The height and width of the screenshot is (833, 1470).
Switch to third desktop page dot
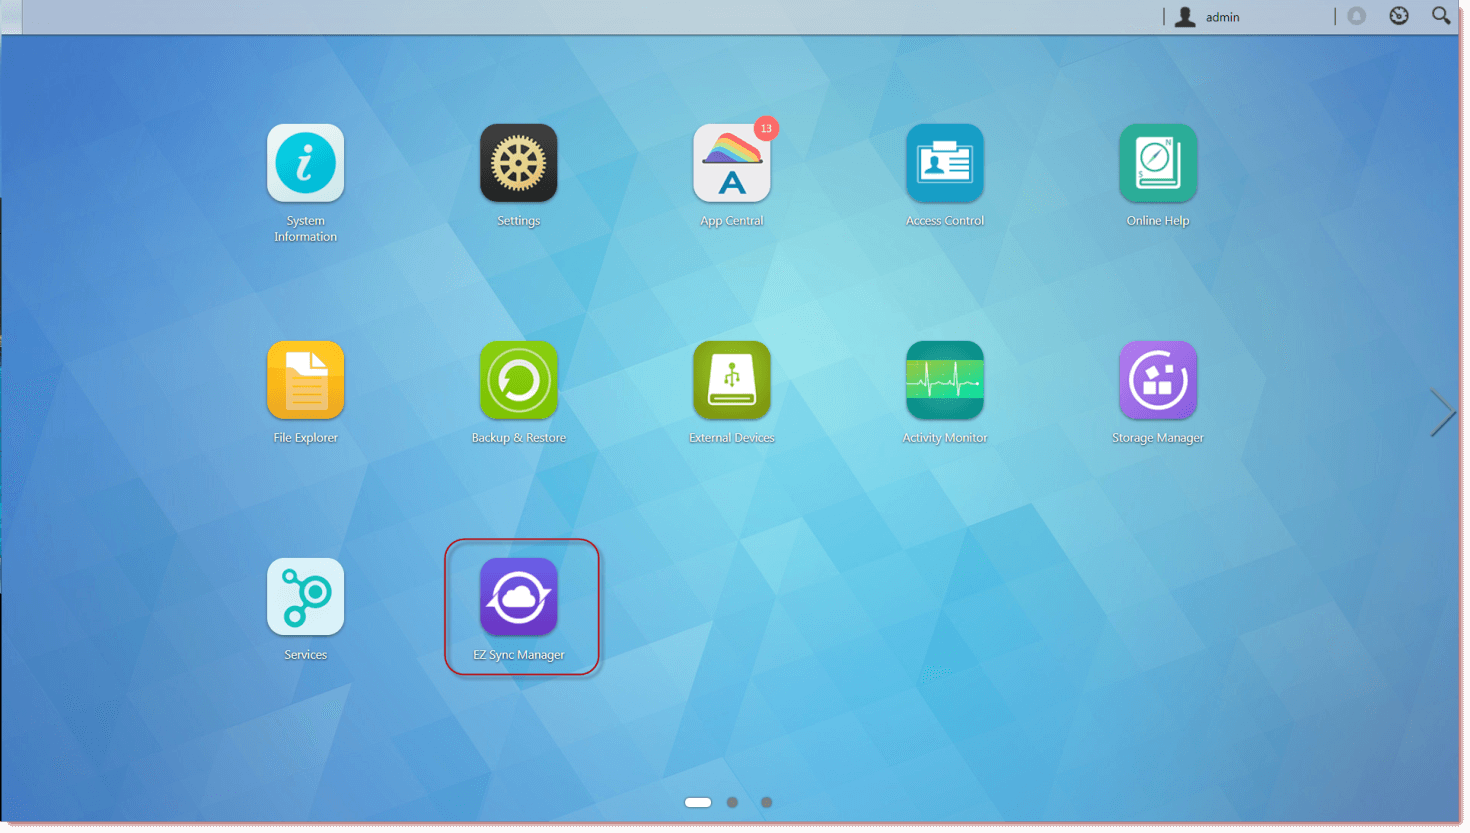(x=766, y=802)
